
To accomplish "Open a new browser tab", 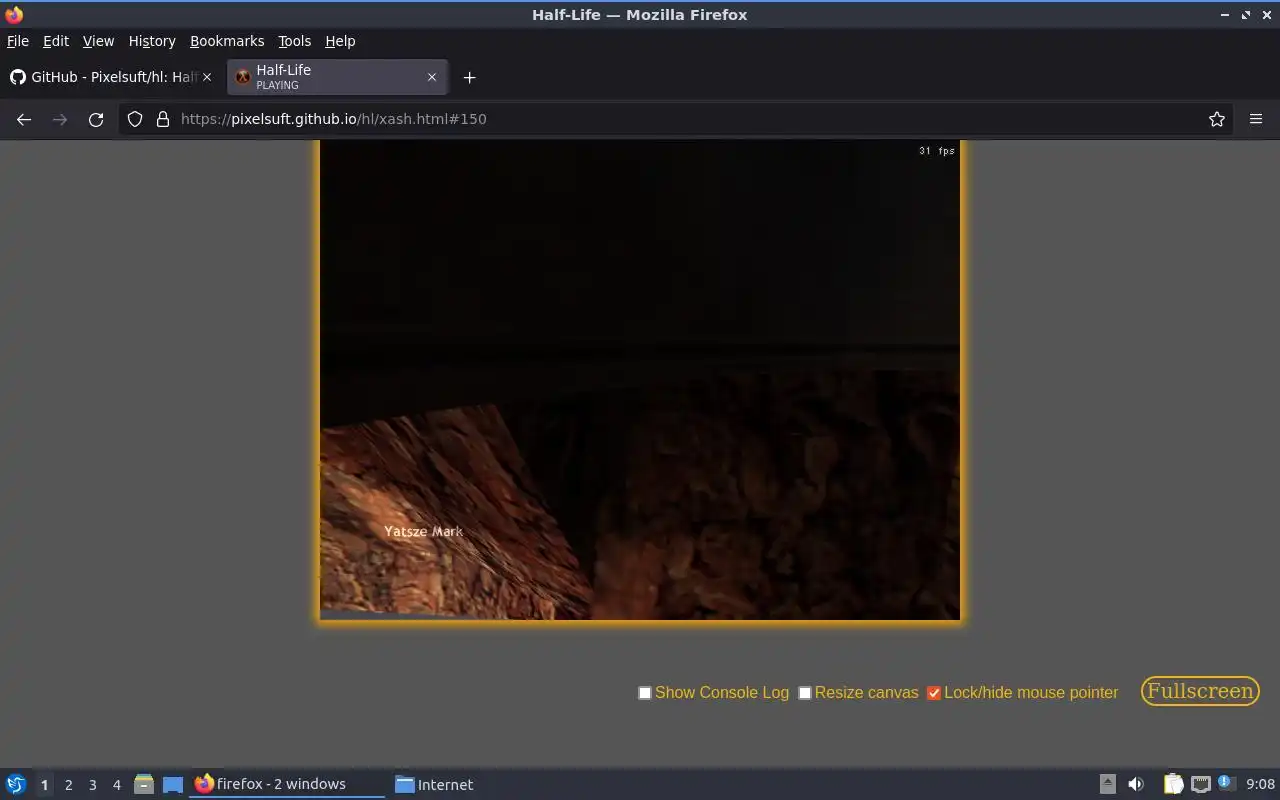I will [469, 77].
